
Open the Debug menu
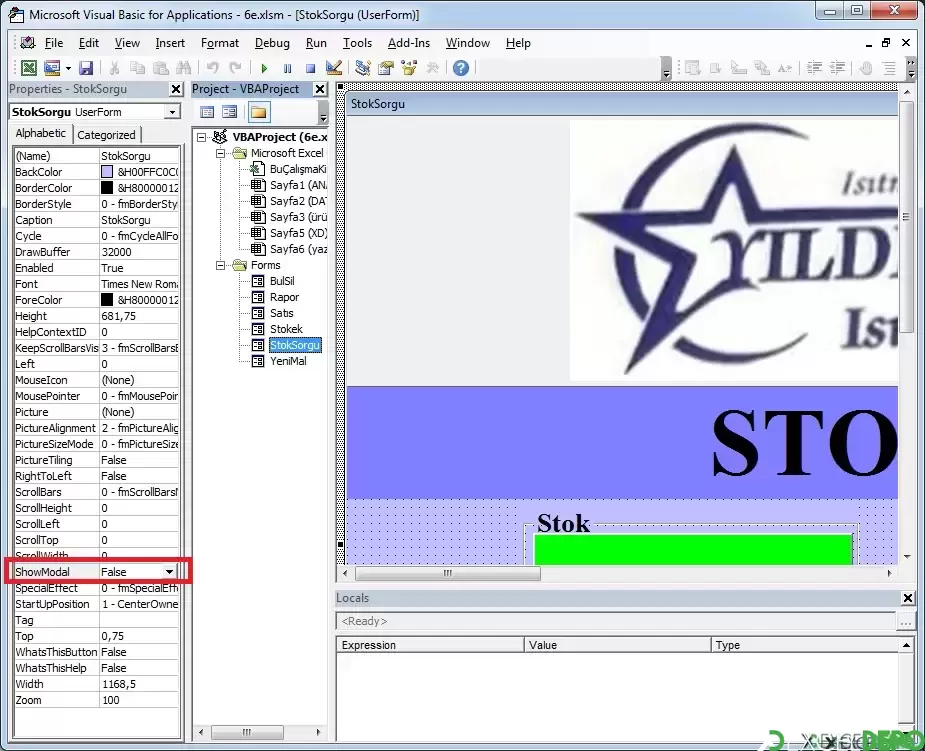point(272,43)
